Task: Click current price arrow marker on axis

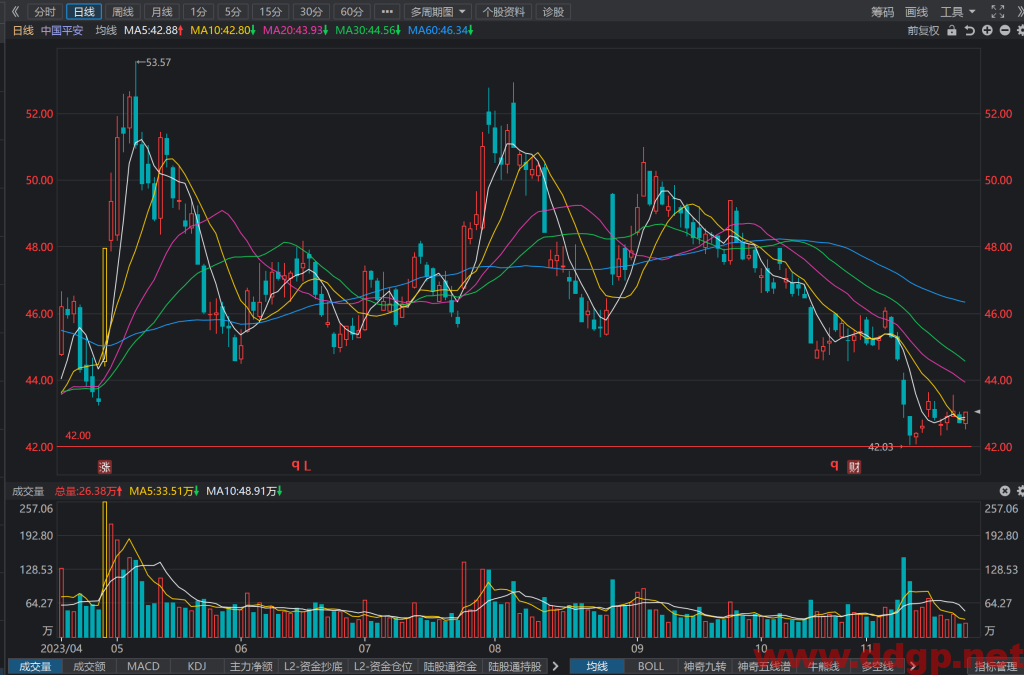Action: click(x=978, y=412)
